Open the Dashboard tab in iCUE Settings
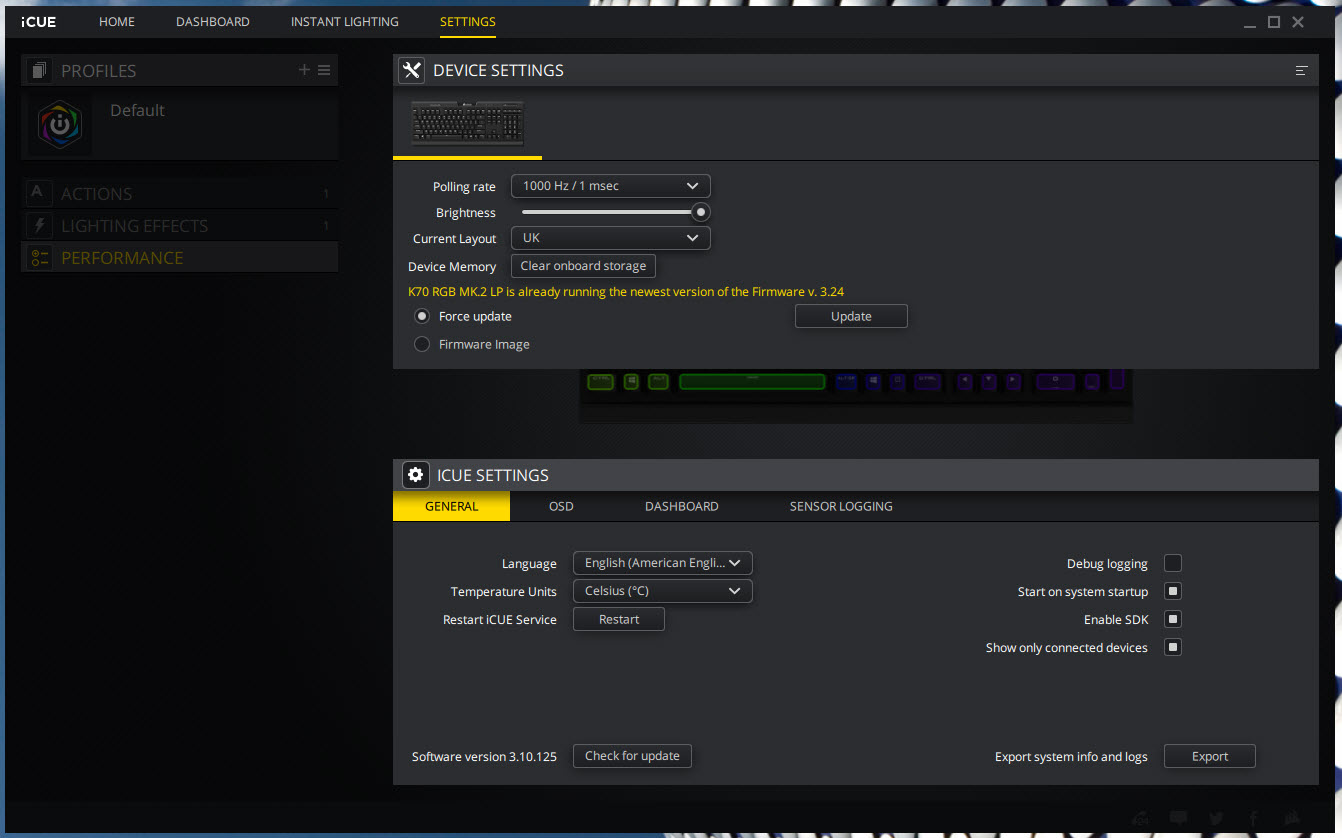Screen dimensions: 1342x838 (681, 506)
